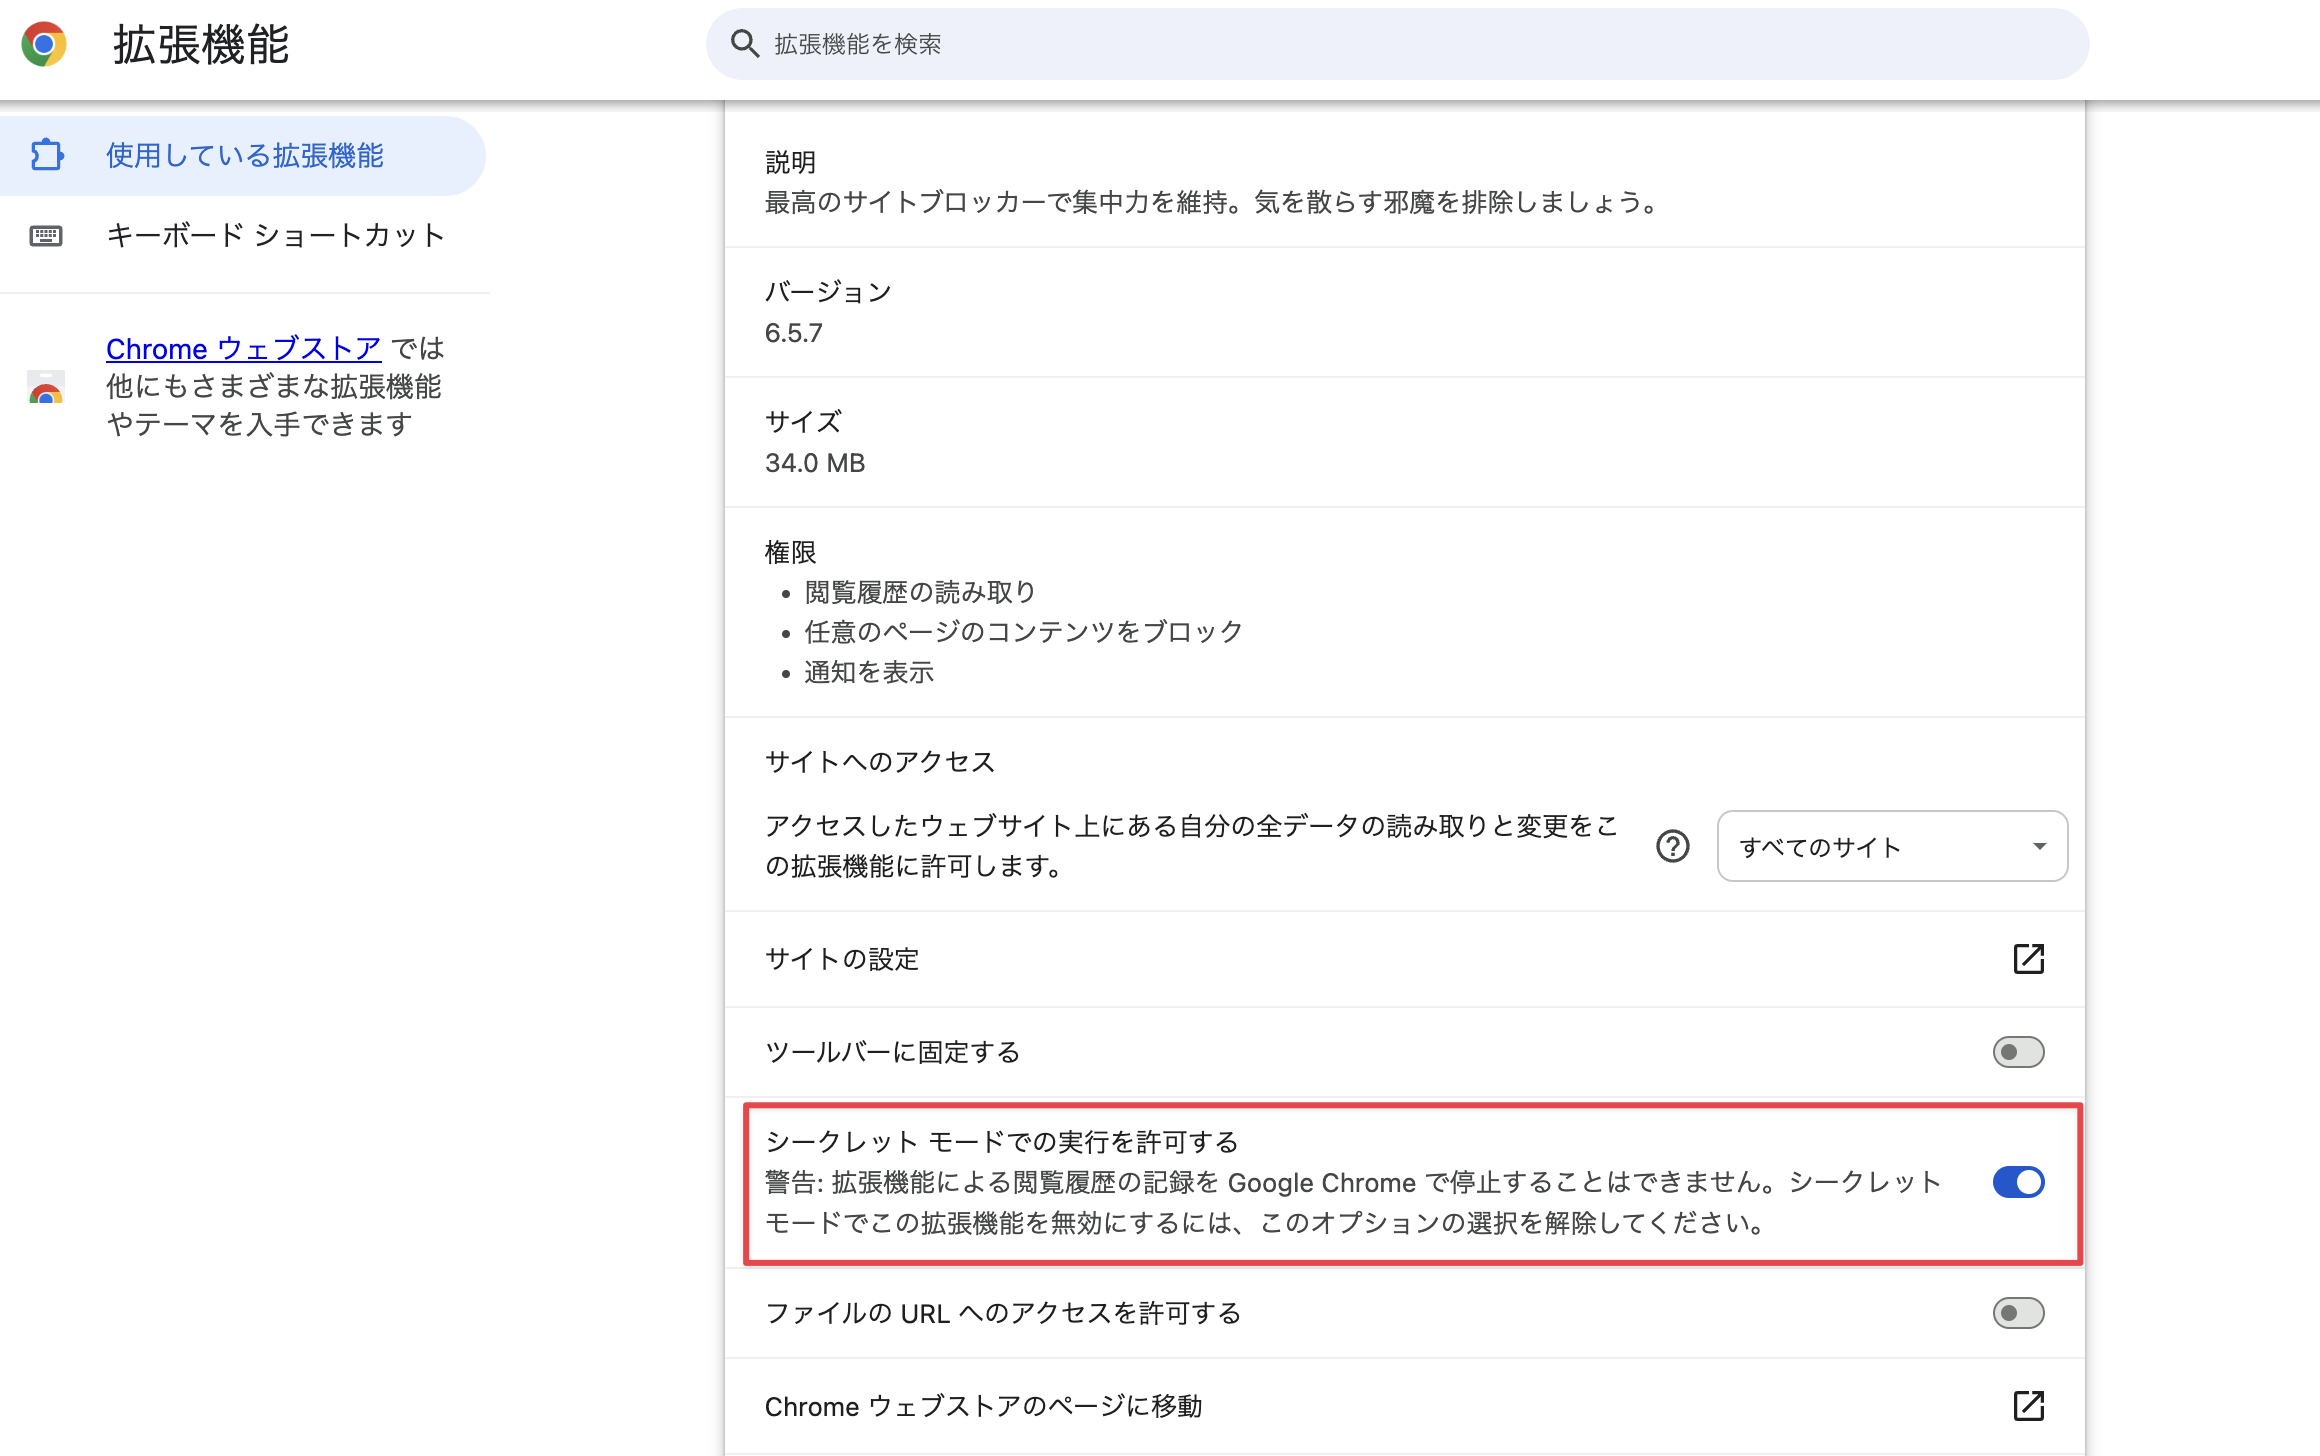The height and width of the screenshot is (1456, 2320).
Task: Click the Chrome logo icon
Action: pyautogui.click(x=44, y=44)
